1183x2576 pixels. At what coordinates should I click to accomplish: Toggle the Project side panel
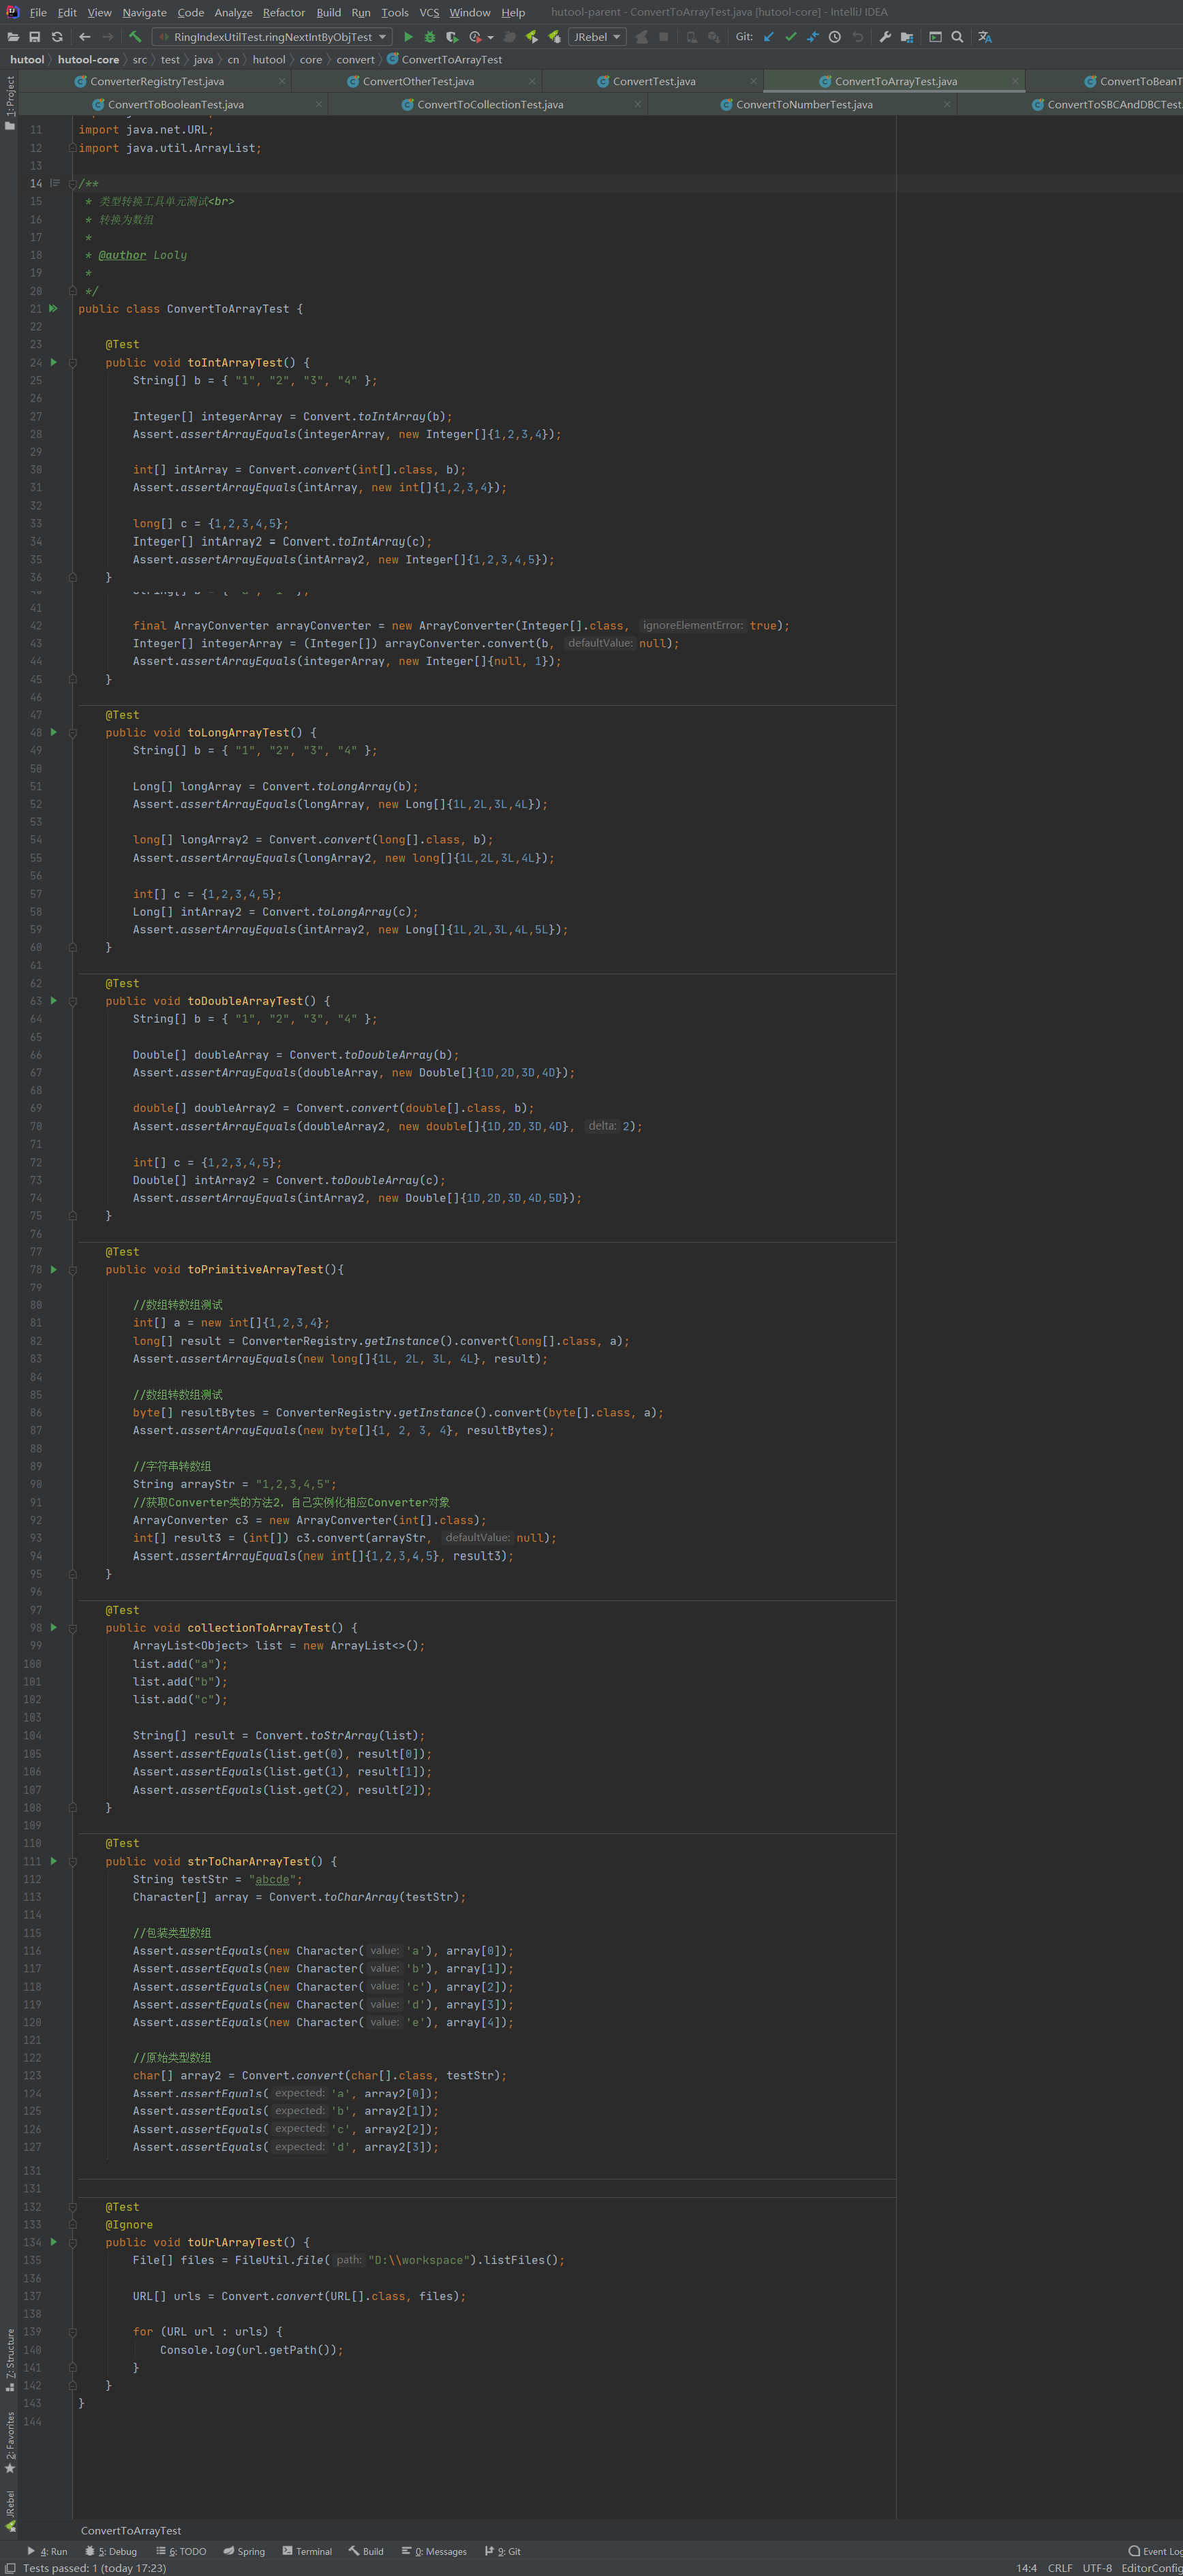(10, 103)
